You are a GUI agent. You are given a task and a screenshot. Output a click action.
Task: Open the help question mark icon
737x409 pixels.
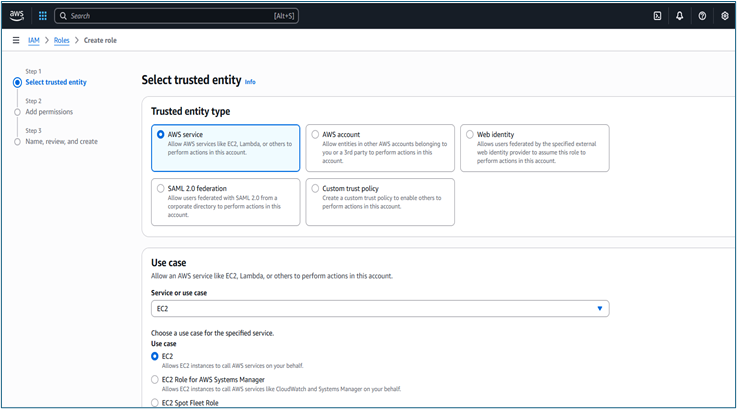click(702, 16)
